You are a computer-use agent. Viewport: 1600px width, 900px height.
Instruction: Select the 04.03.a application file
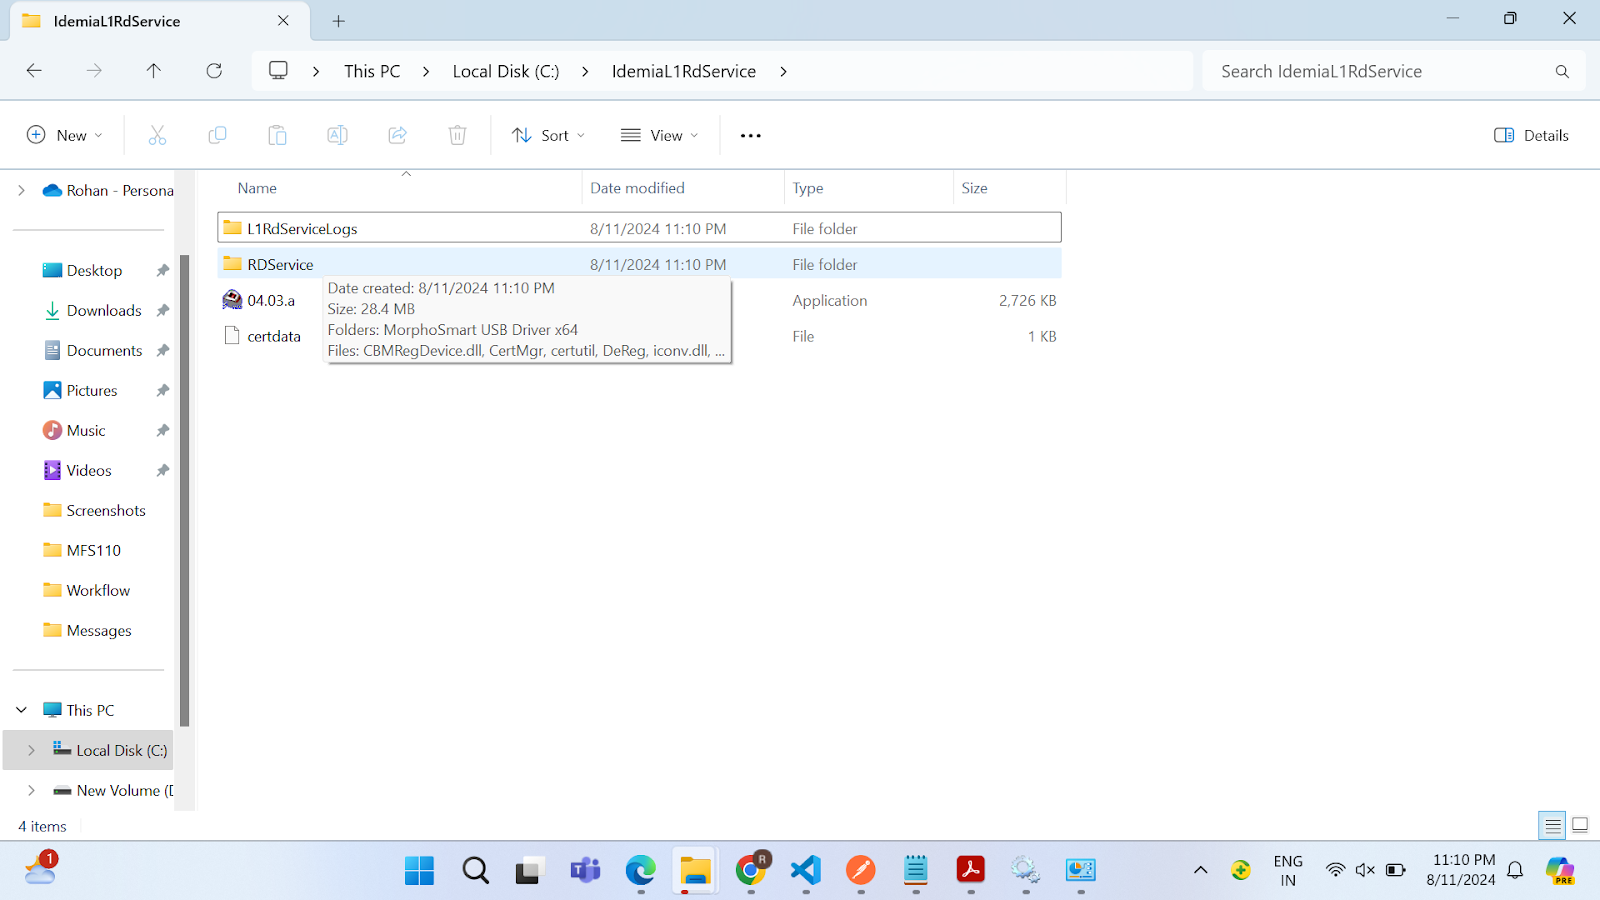click(x=271, y=300)
